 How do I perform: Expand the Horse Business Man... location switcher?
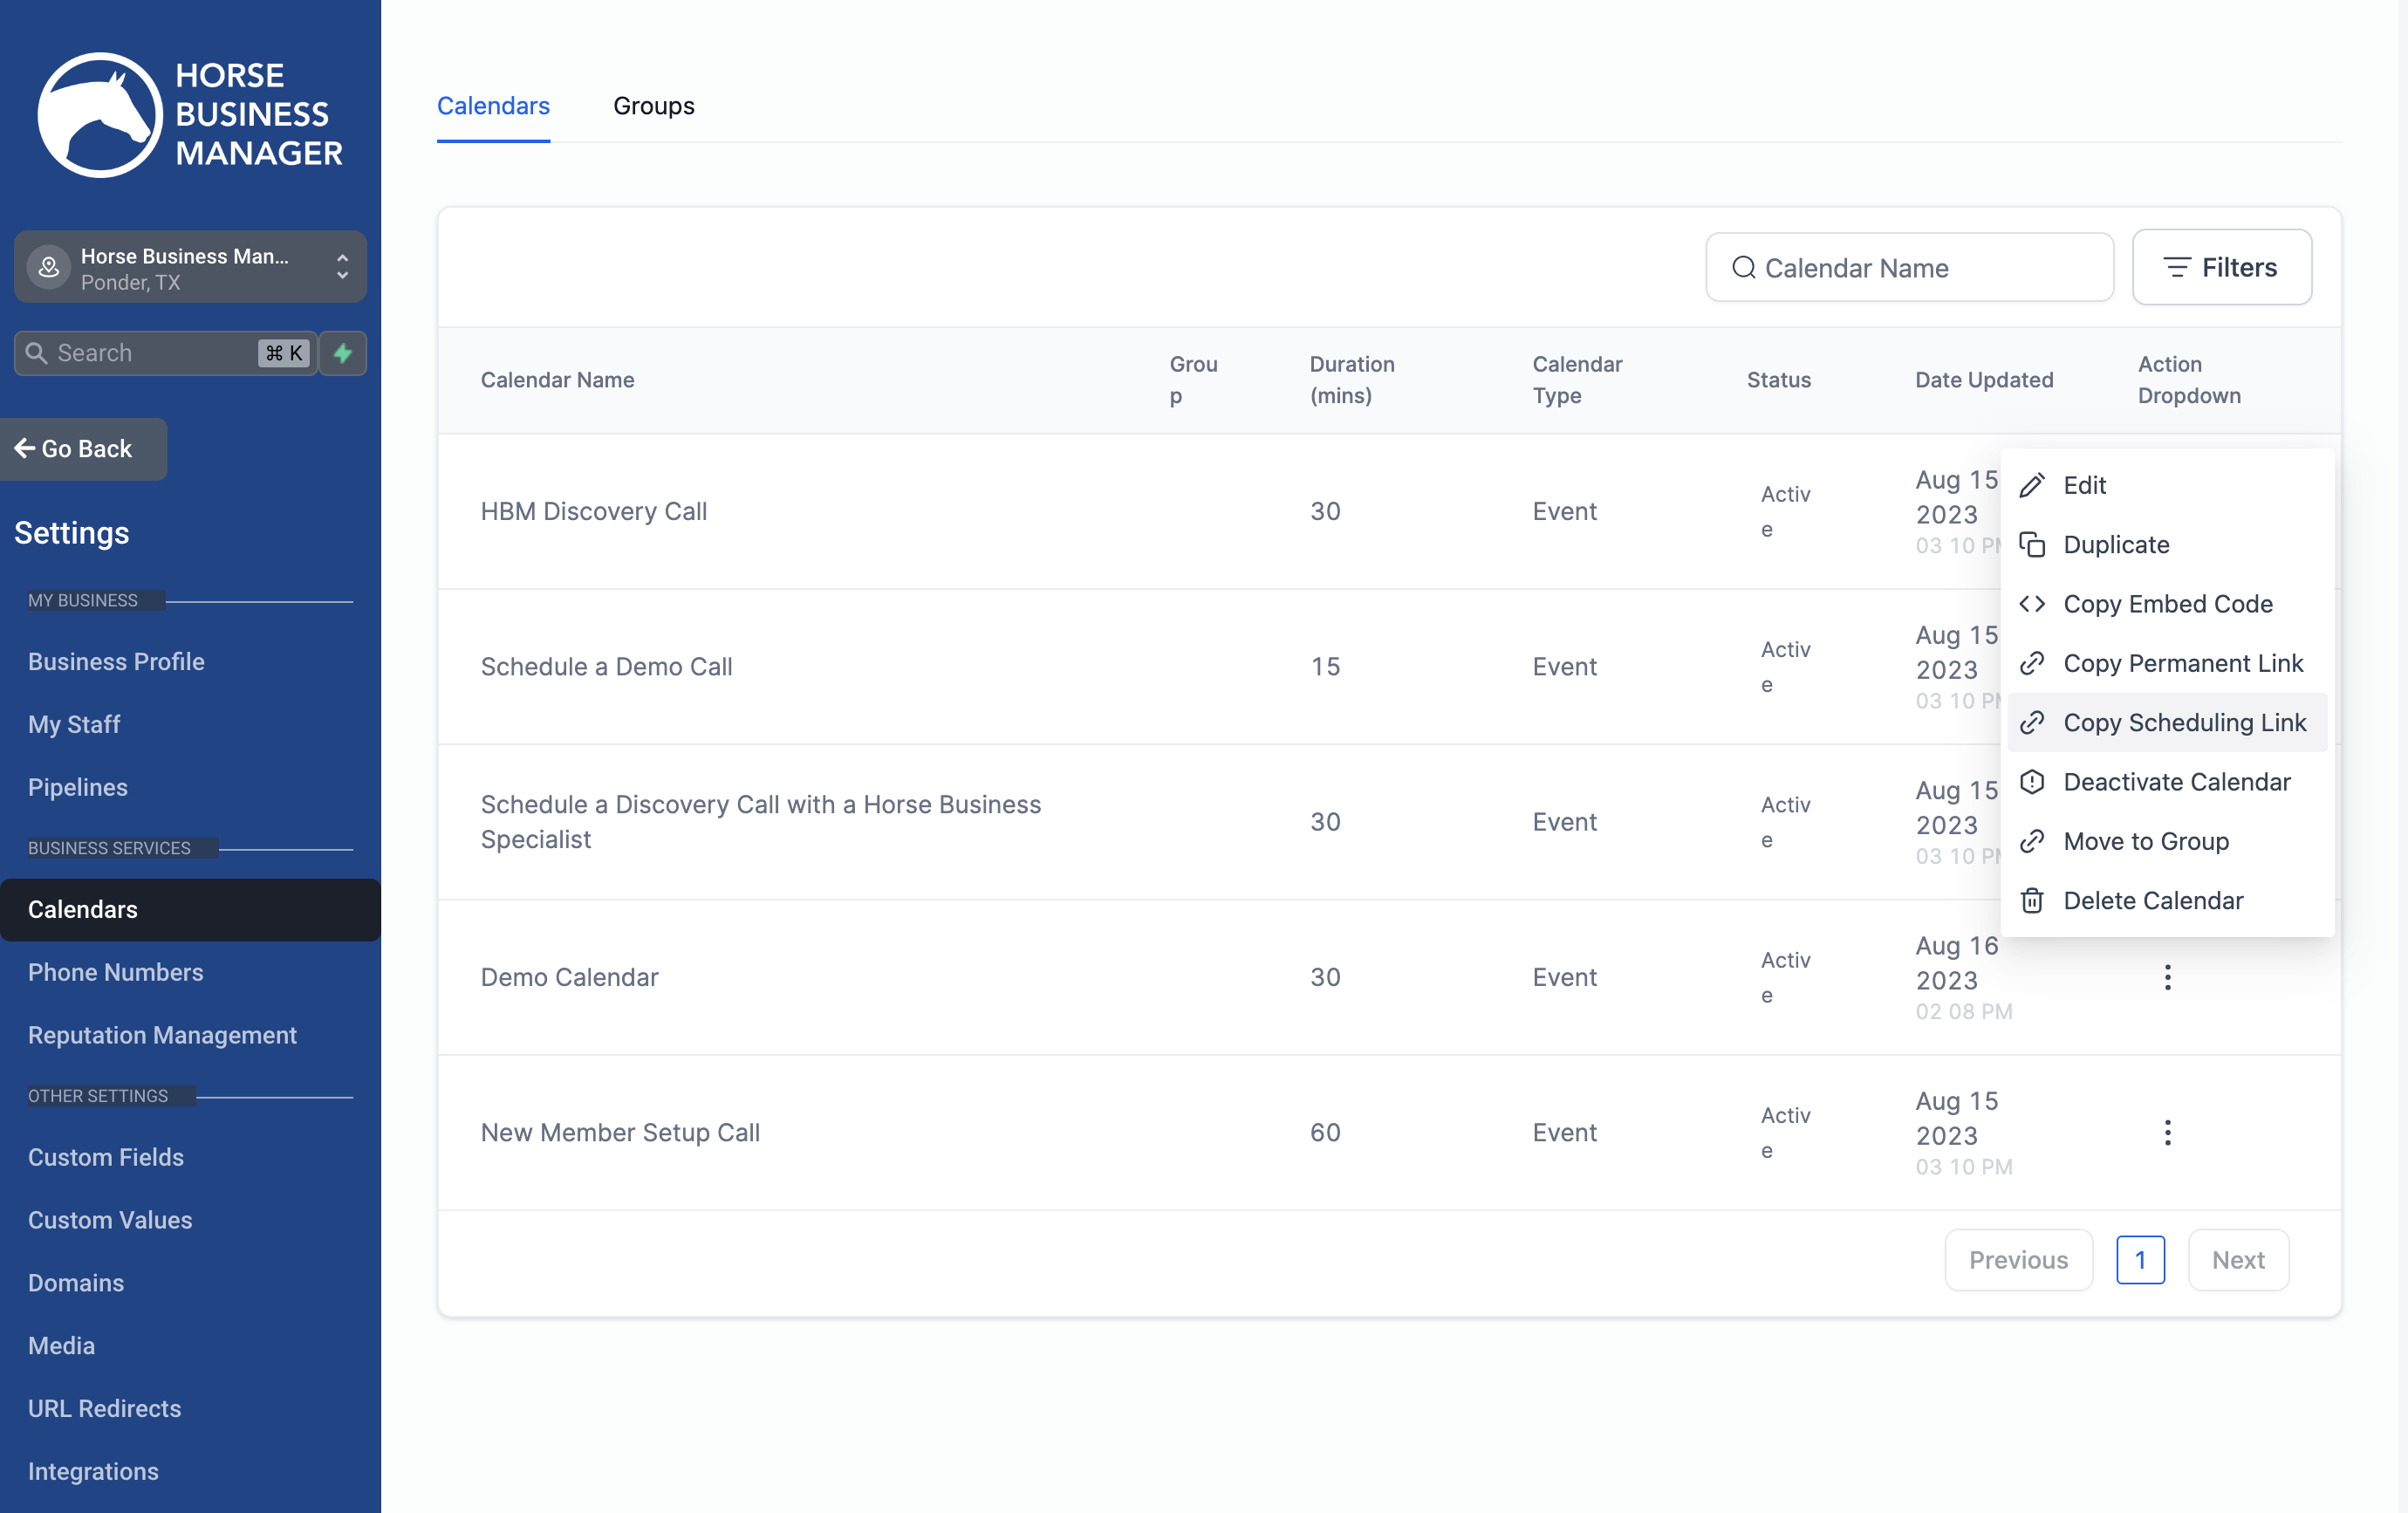(x=190, y=268)
